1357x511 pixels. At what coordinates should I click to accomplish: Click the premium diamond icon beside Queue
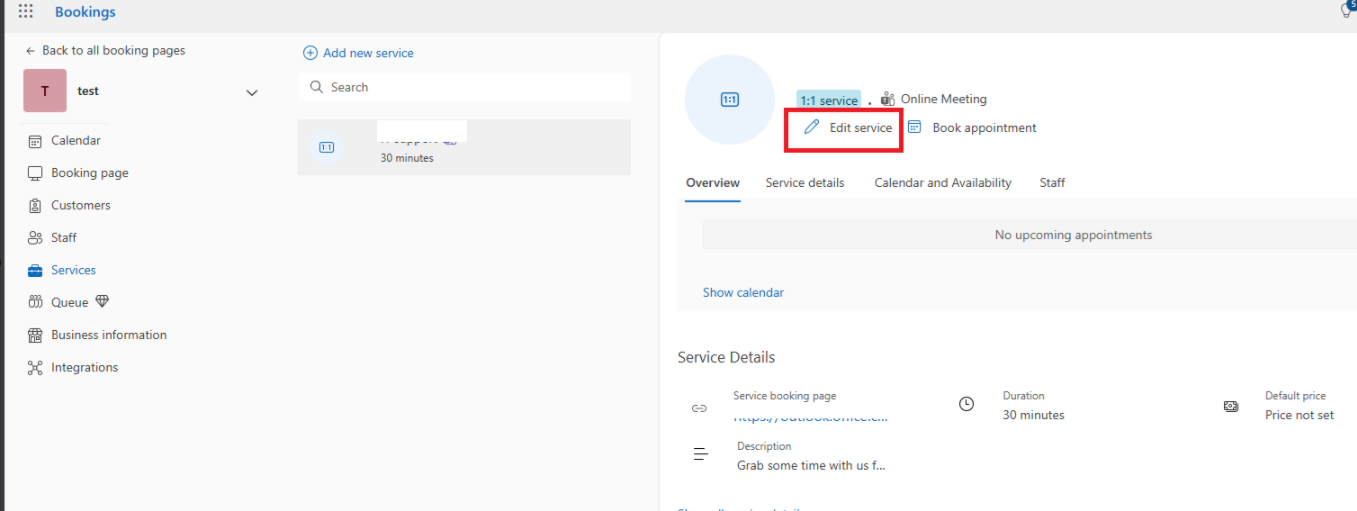(102, 302)
